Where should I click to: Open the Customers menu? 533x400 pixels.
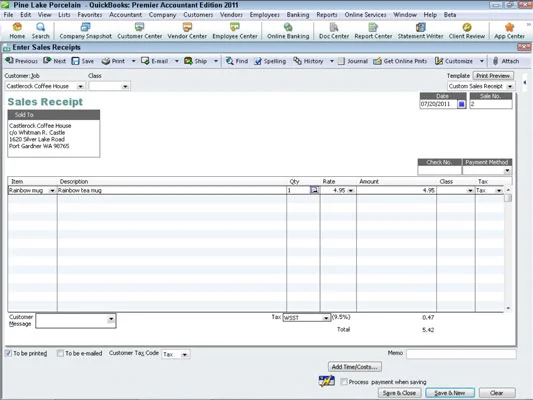point(198,15)
